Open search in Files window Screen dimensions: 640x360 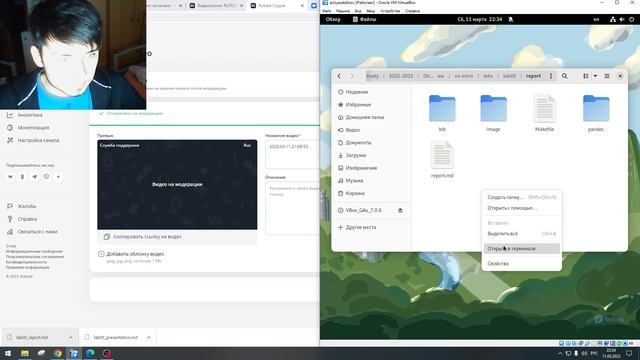pos(564,76)
